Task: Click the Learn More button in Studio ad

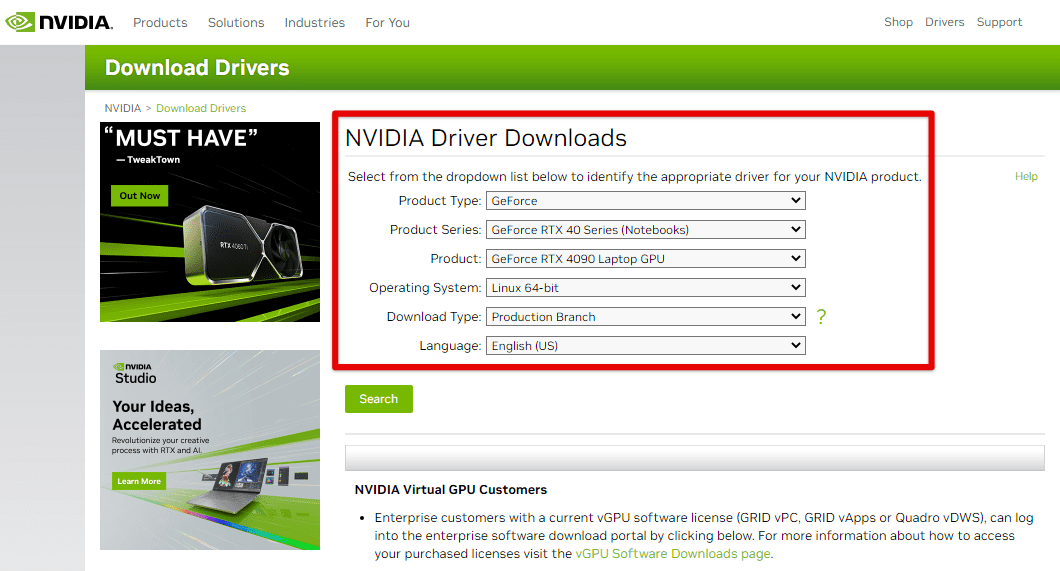Action: [139, 481]
